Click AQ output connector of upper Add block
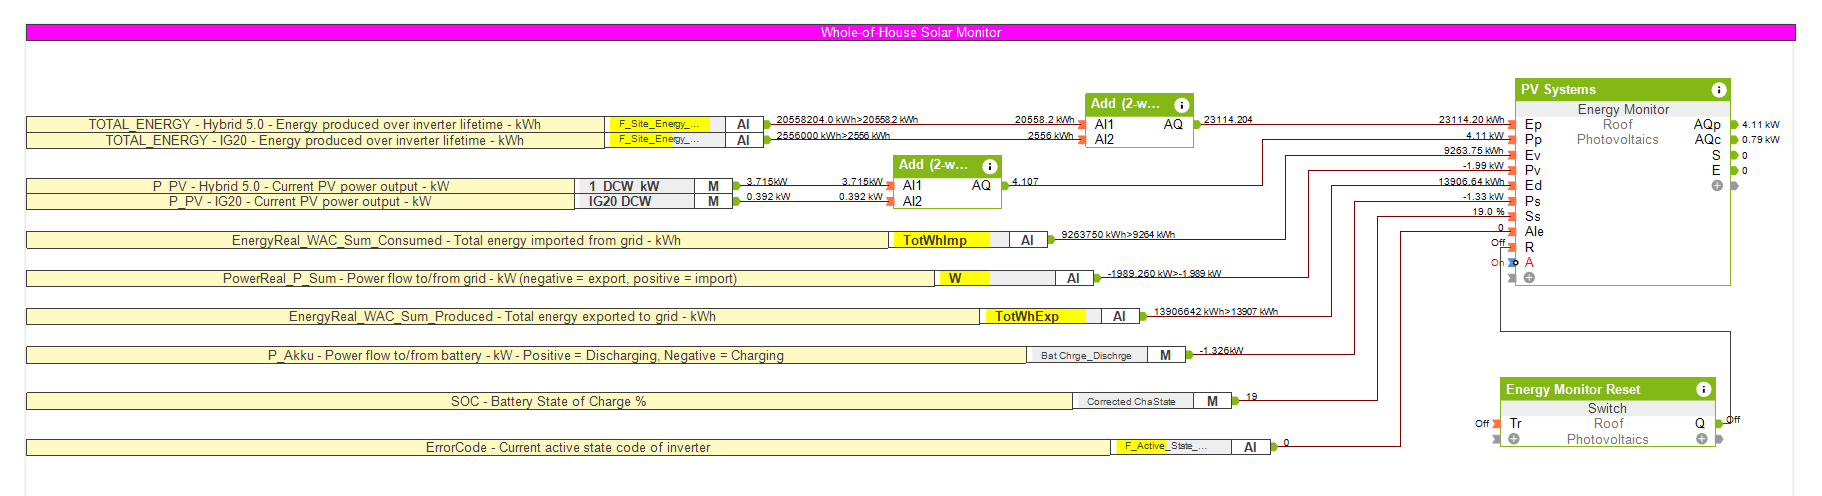This screenshot has width=1822, height=496. coord(1196,125)
